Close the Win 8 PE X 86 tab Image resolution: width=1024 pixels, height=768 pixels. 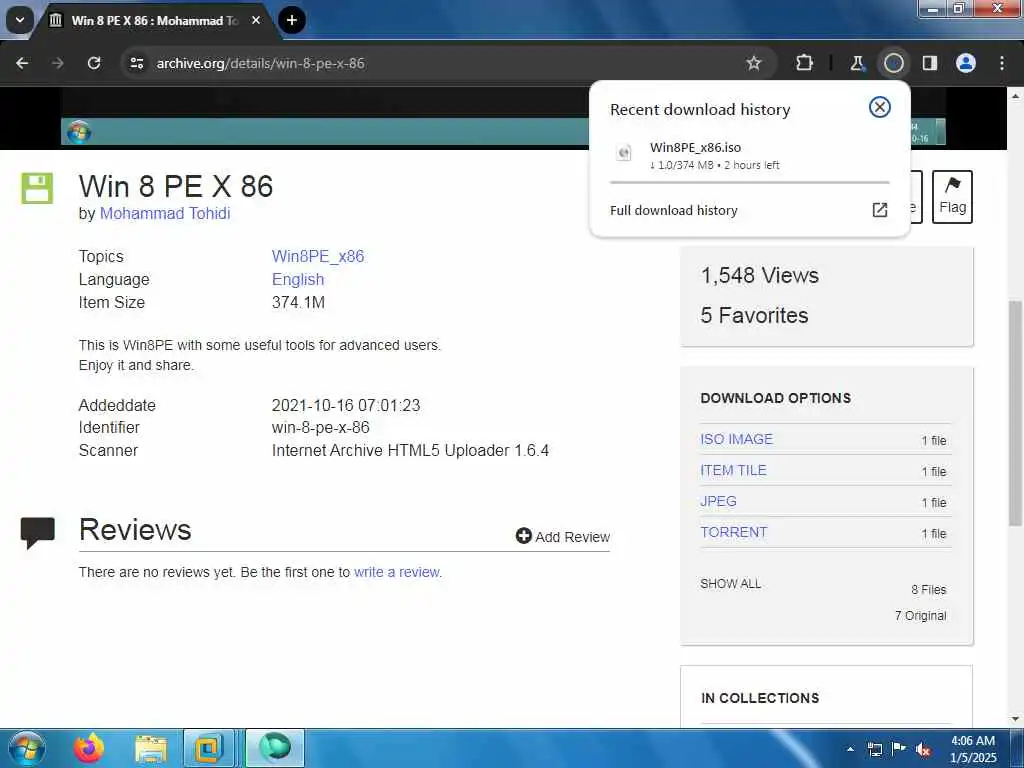[x=256, y=20]
